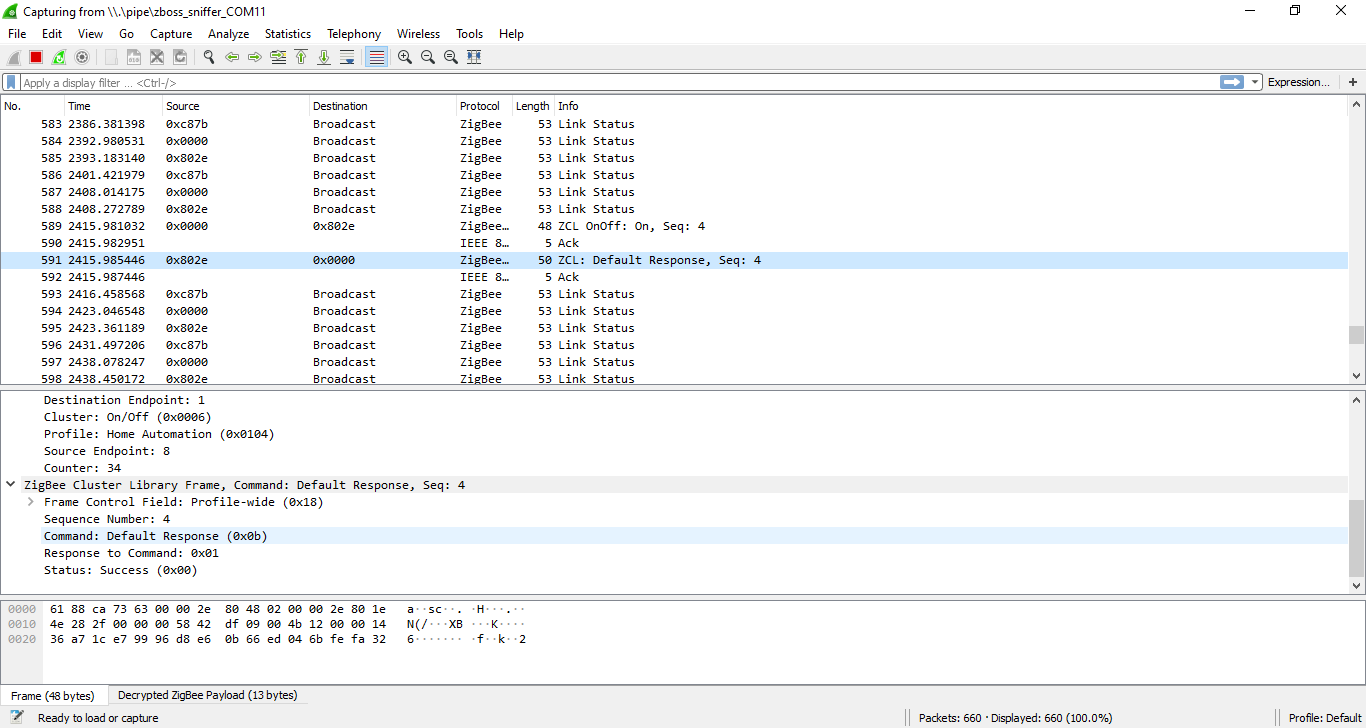The image size is (1366, 728).
Task: Open capture options with the gear icon
Action: click(x=82, y=57)
